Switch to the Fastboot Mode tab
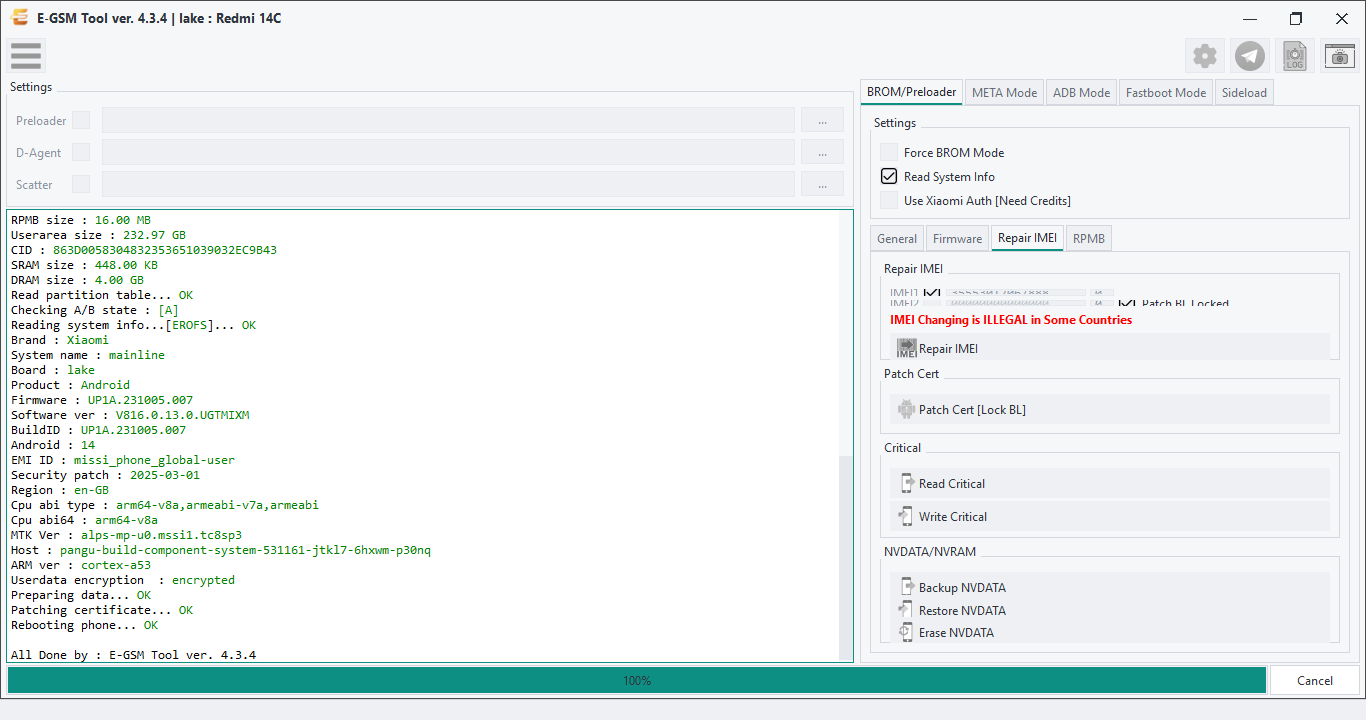The image size is (1366, 720). click(x=1166, y=92)
